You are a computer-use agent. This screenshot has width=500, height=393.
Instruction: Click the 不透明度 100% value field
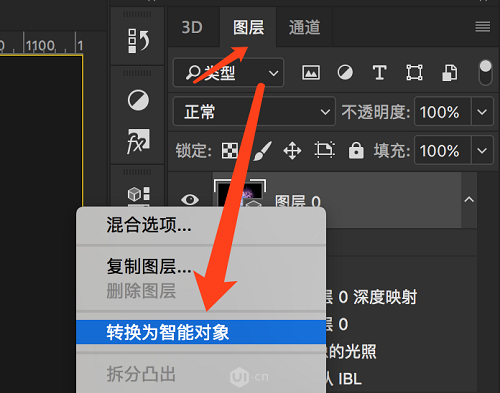coord(443,112)
